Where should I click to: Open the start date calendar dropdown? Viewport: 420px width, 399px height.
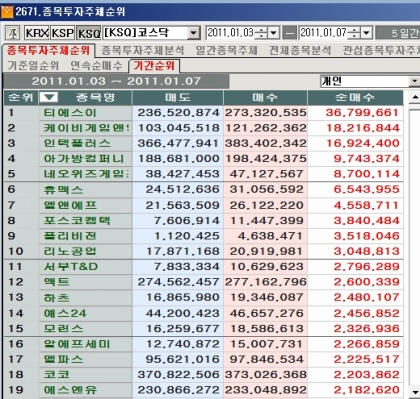click(x=273, y=33)
